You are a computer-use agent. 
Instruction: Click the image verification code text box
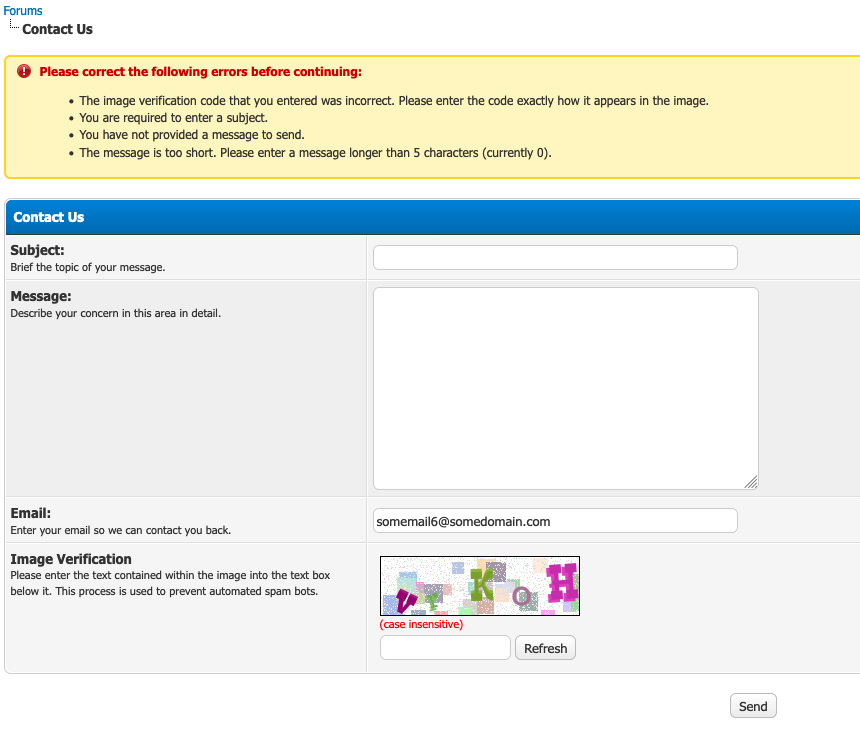coord(445,648)
